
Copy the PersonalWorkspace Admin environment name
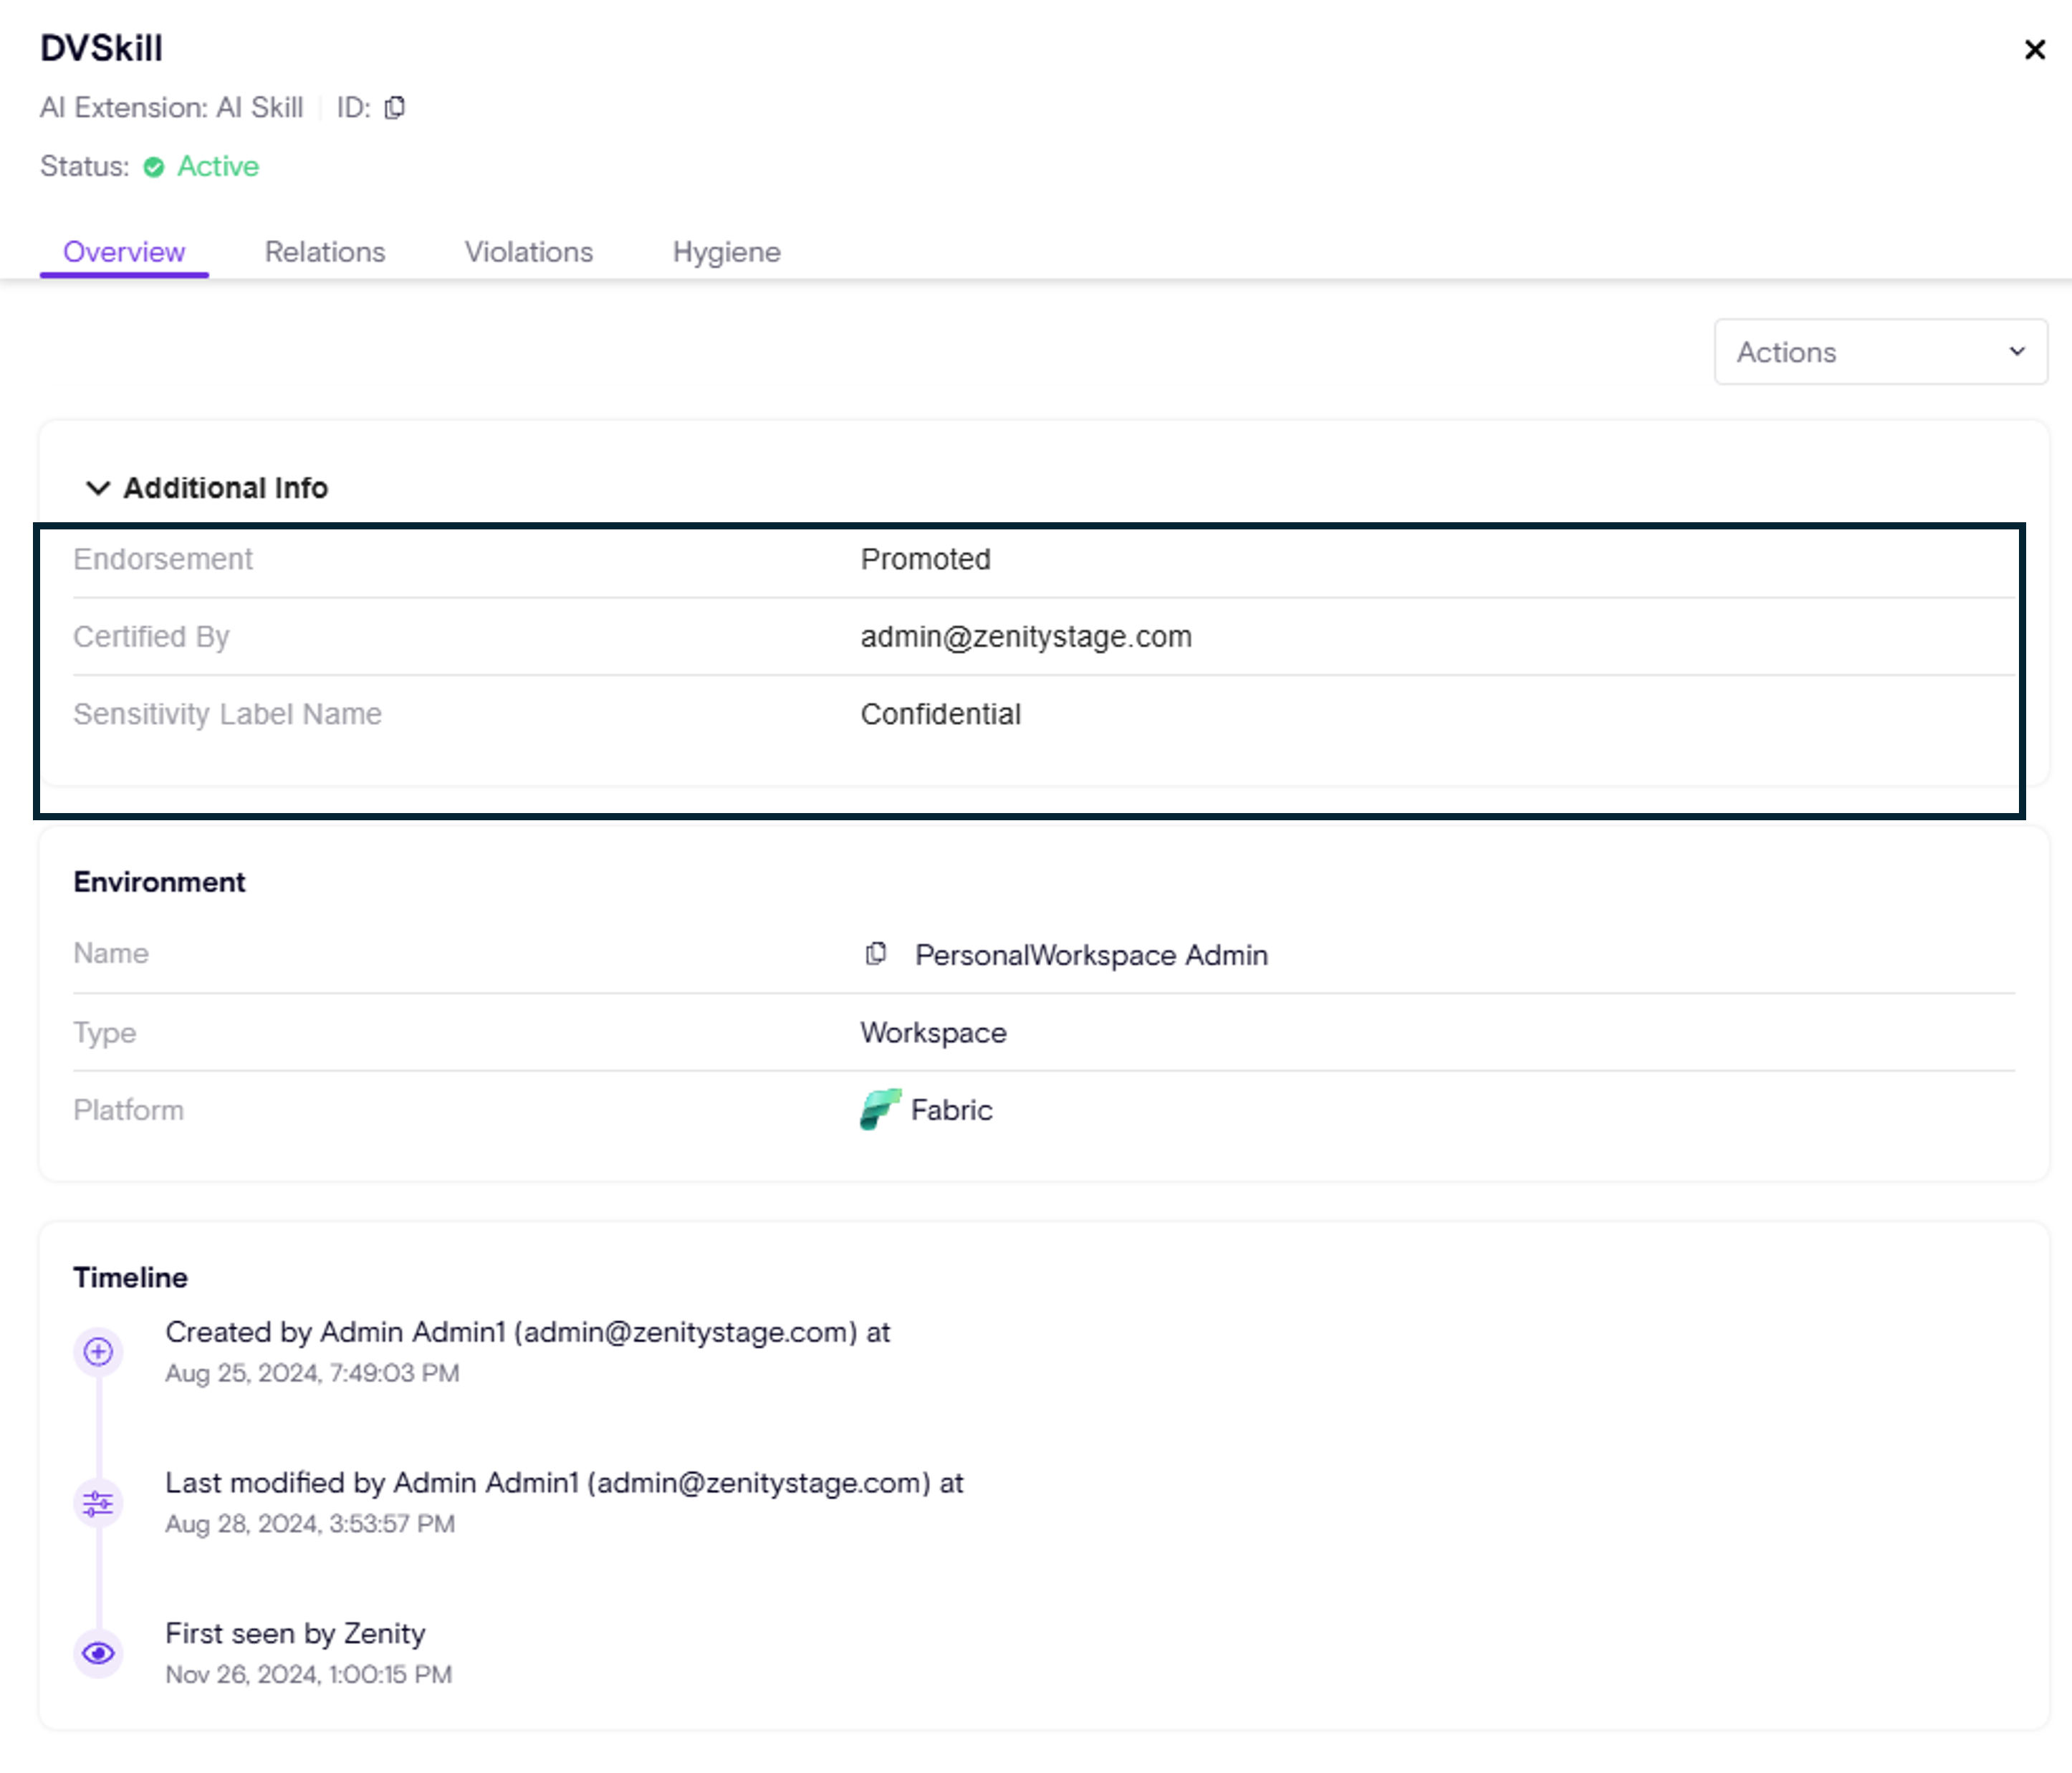click(875, 954)
